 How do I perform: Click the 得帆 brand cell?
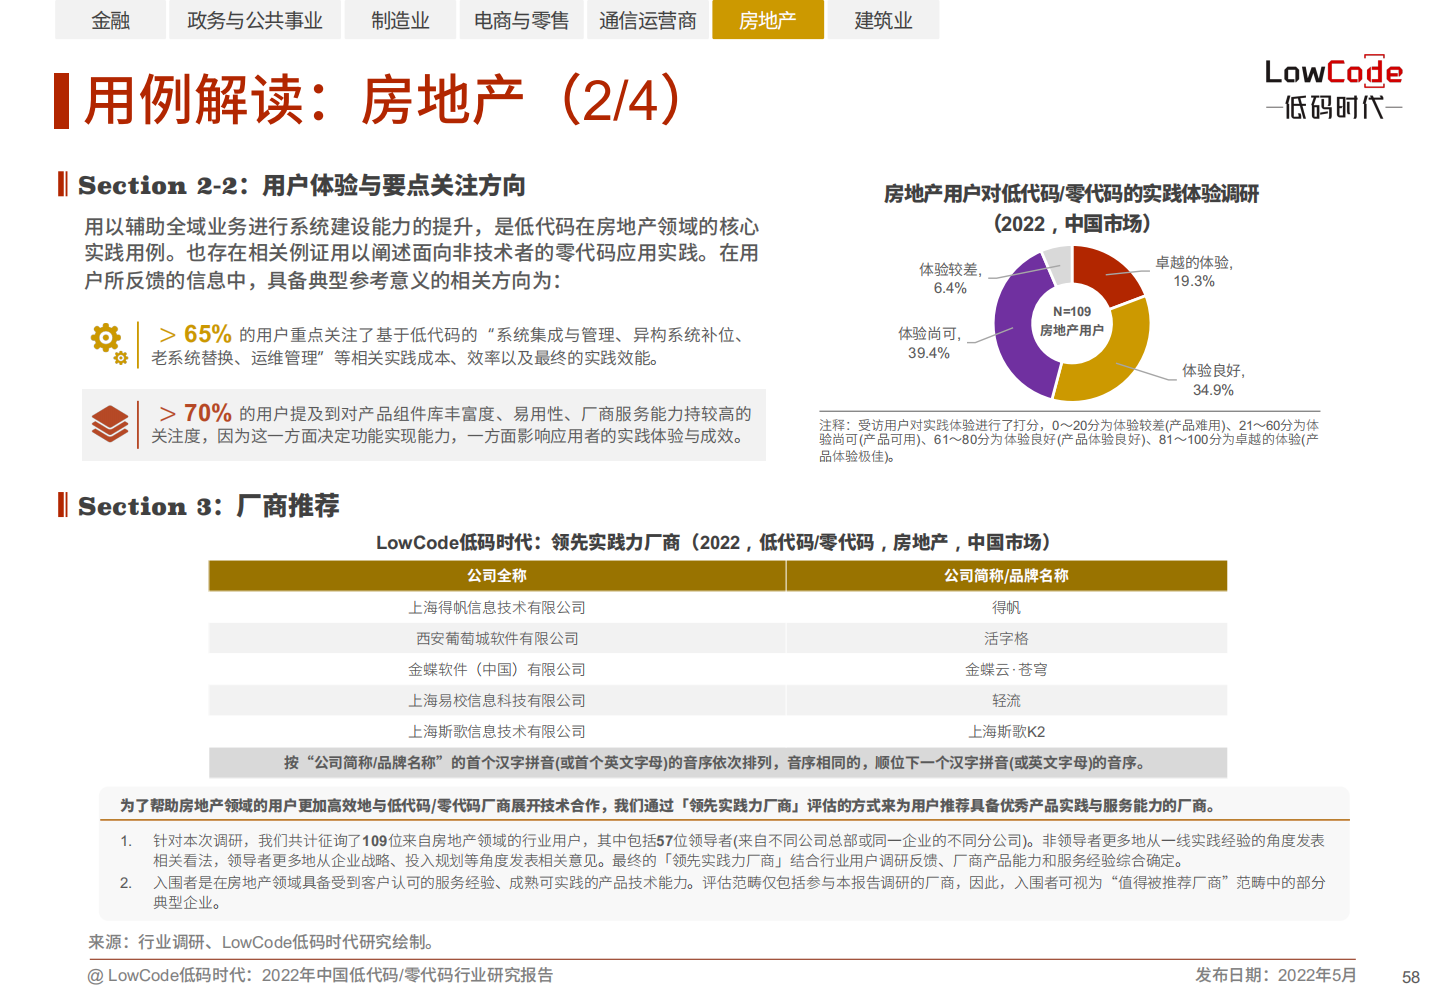pyautogui.click(x=1006, y=607)
